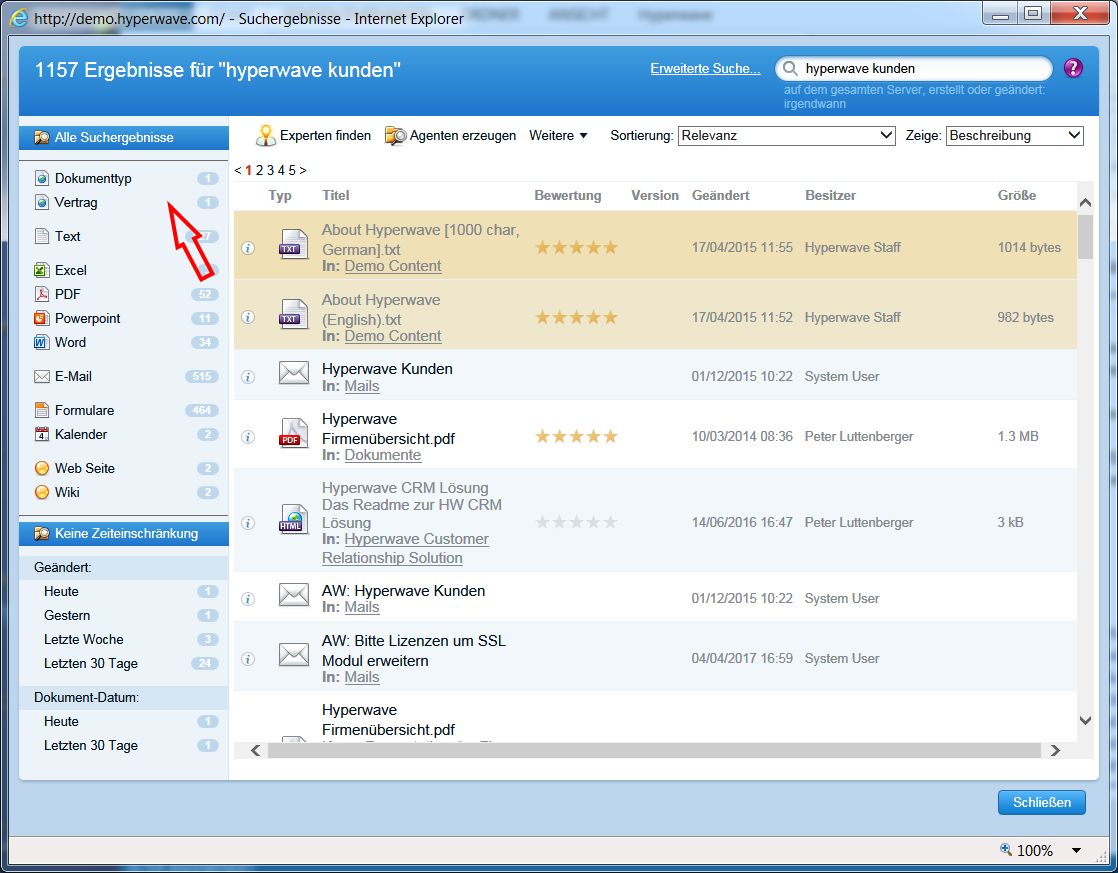Click vertical scrollbar down arrow
This screenshot has width=1118, height=873.
coord(1085,720)
